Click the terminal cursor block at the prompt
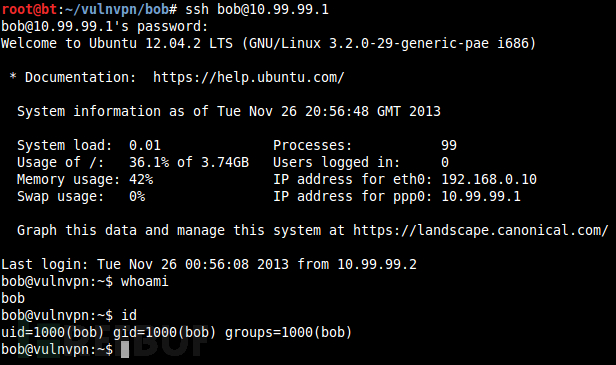Screen dimensions: 616x365 [x=125, y=349]
